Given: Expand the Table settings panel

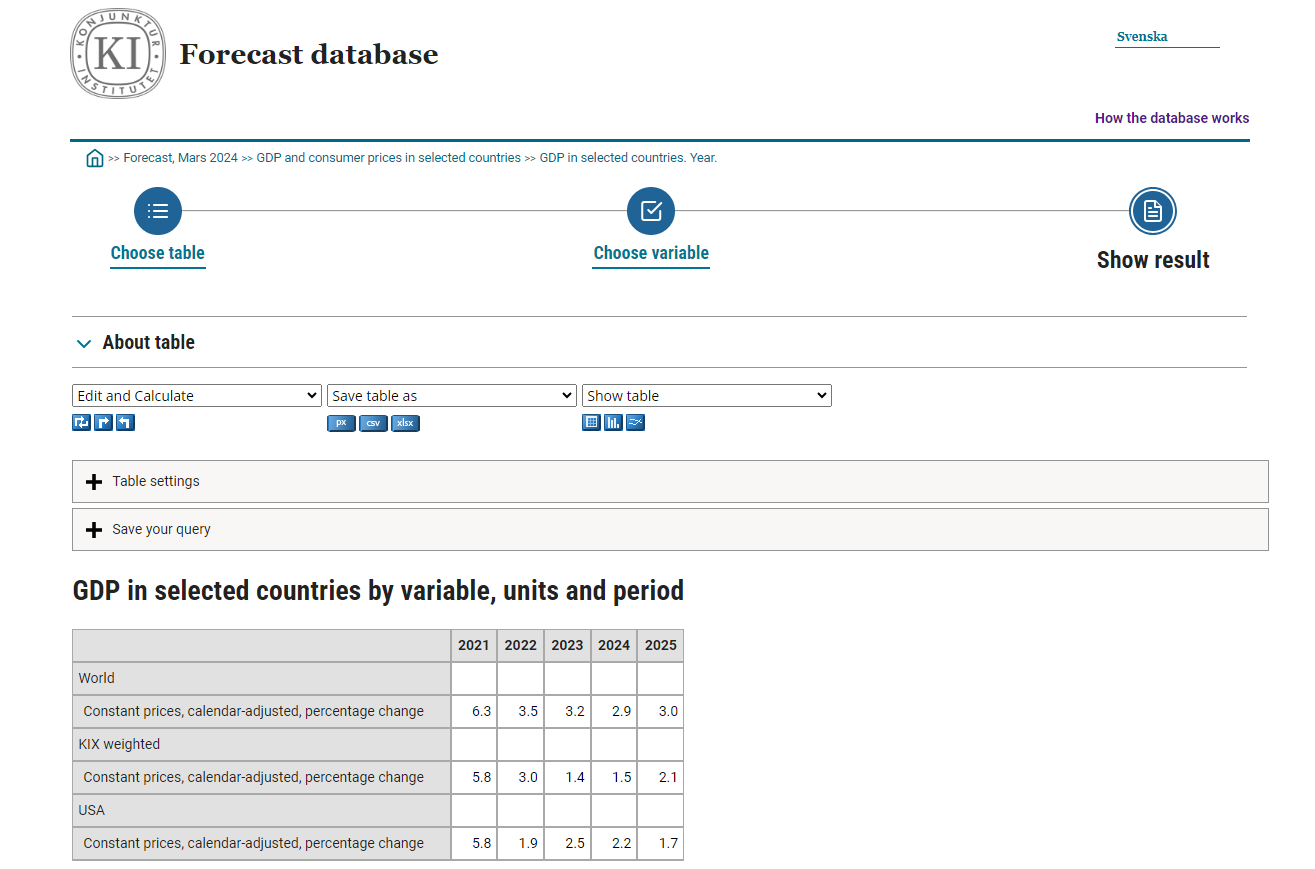Looking at the screenshot, I should tap(94, 481).
